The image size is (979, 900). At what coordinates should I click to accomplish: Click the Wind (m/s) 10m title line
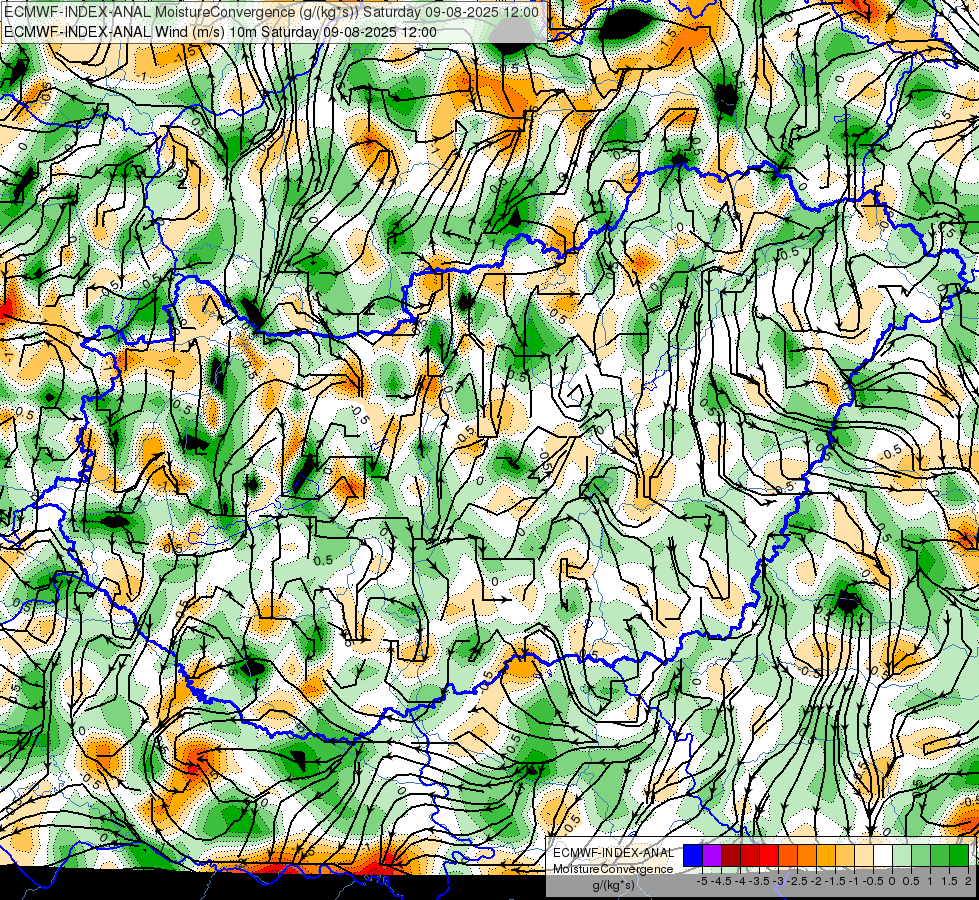[x=220, y=32]
